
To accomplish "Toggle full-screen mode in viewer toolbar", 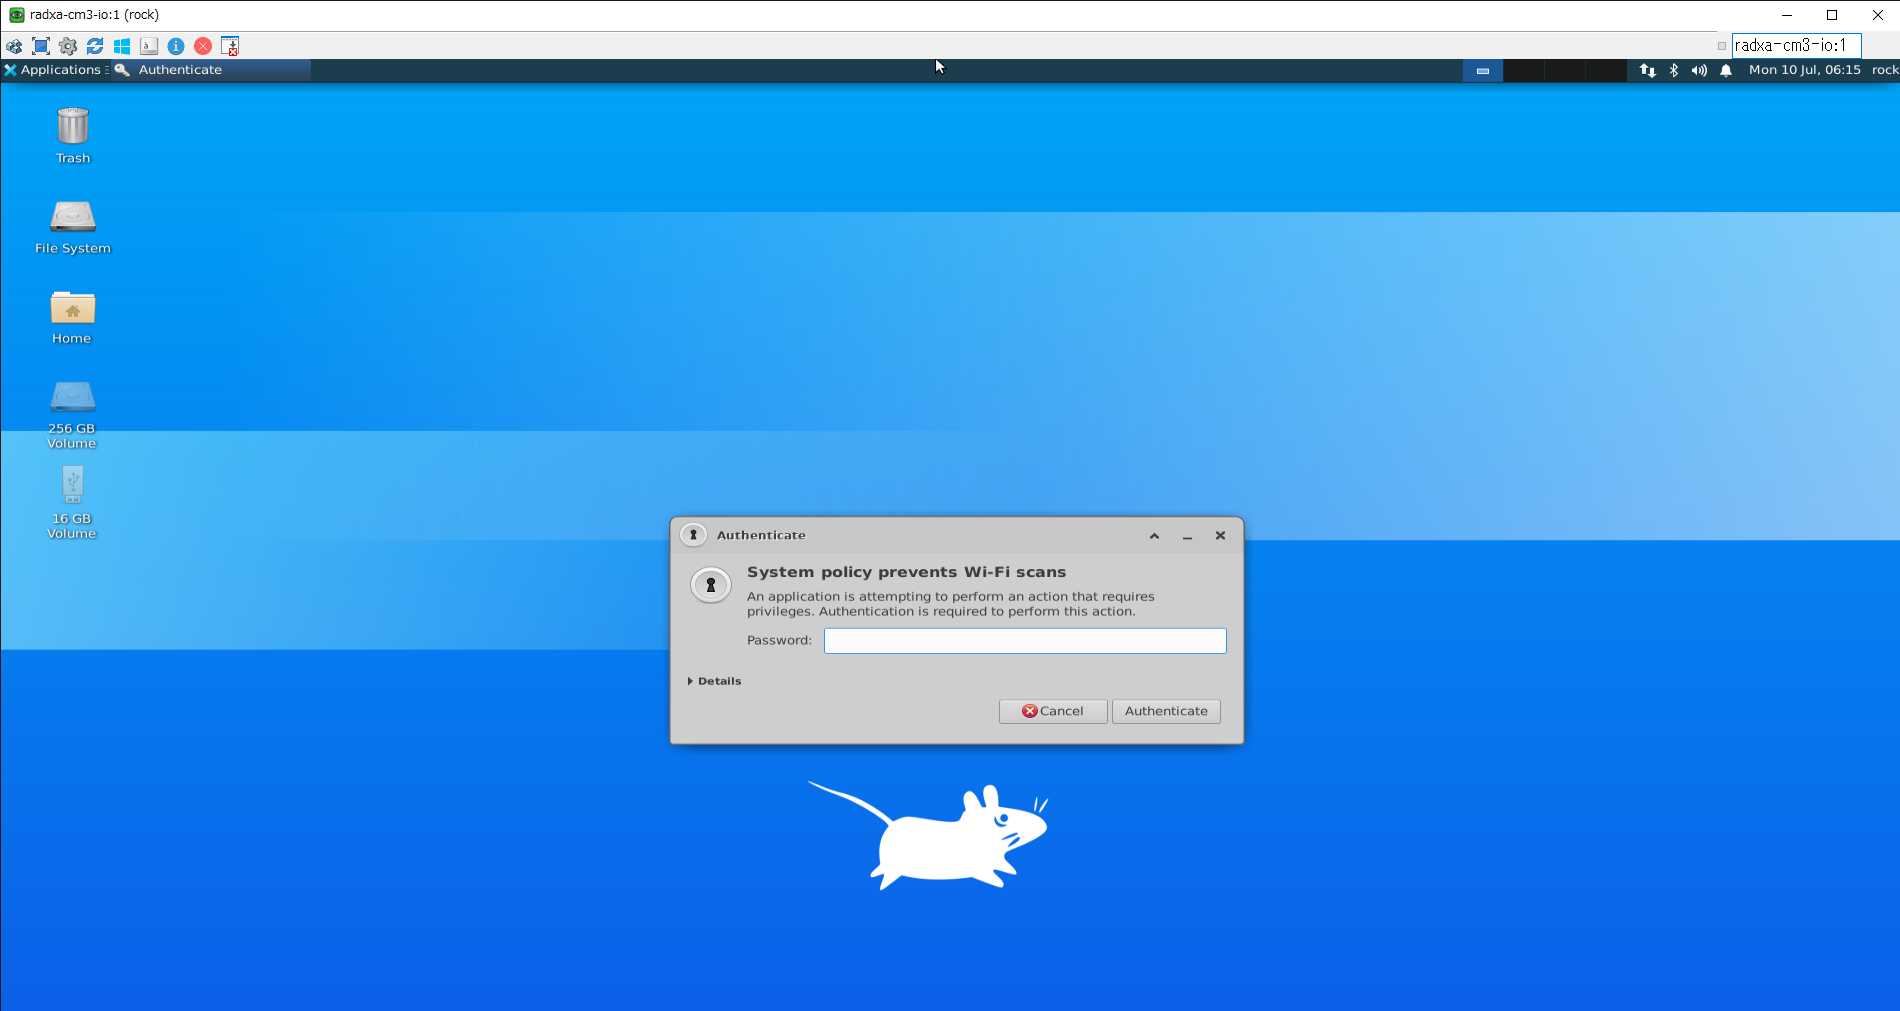I will (x=41, y=46).
